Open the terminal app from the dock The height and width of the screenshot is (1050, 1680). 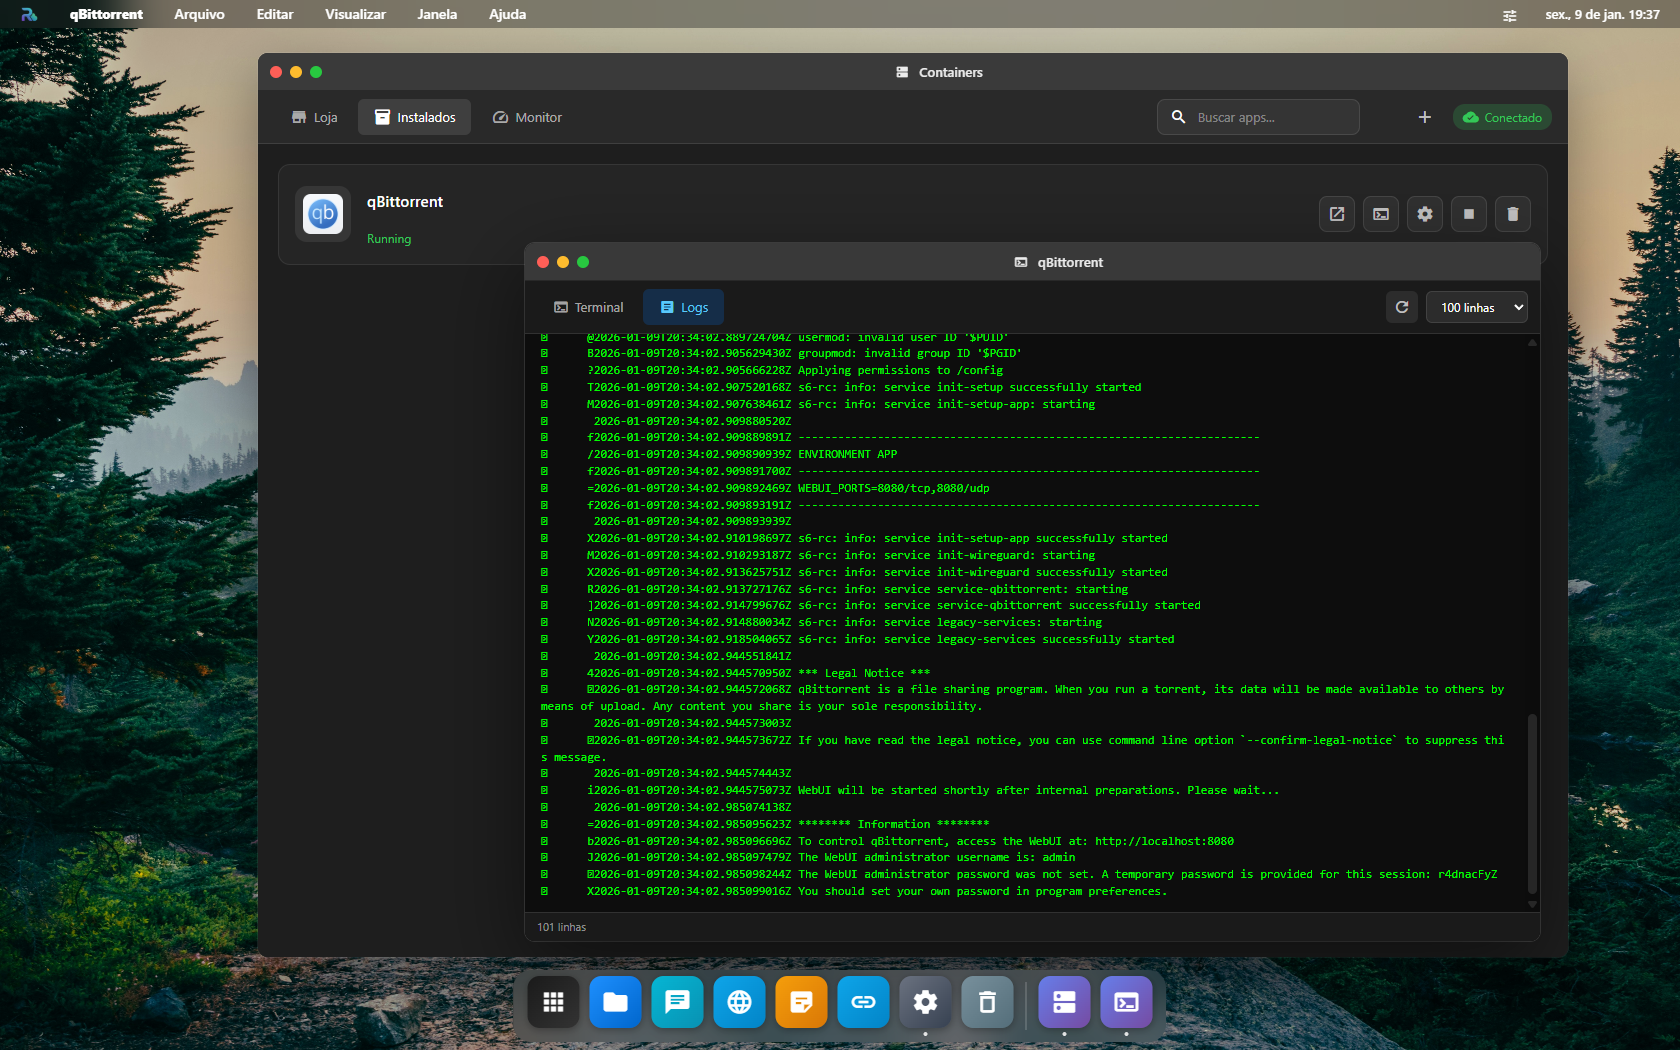[1125, 1001]
